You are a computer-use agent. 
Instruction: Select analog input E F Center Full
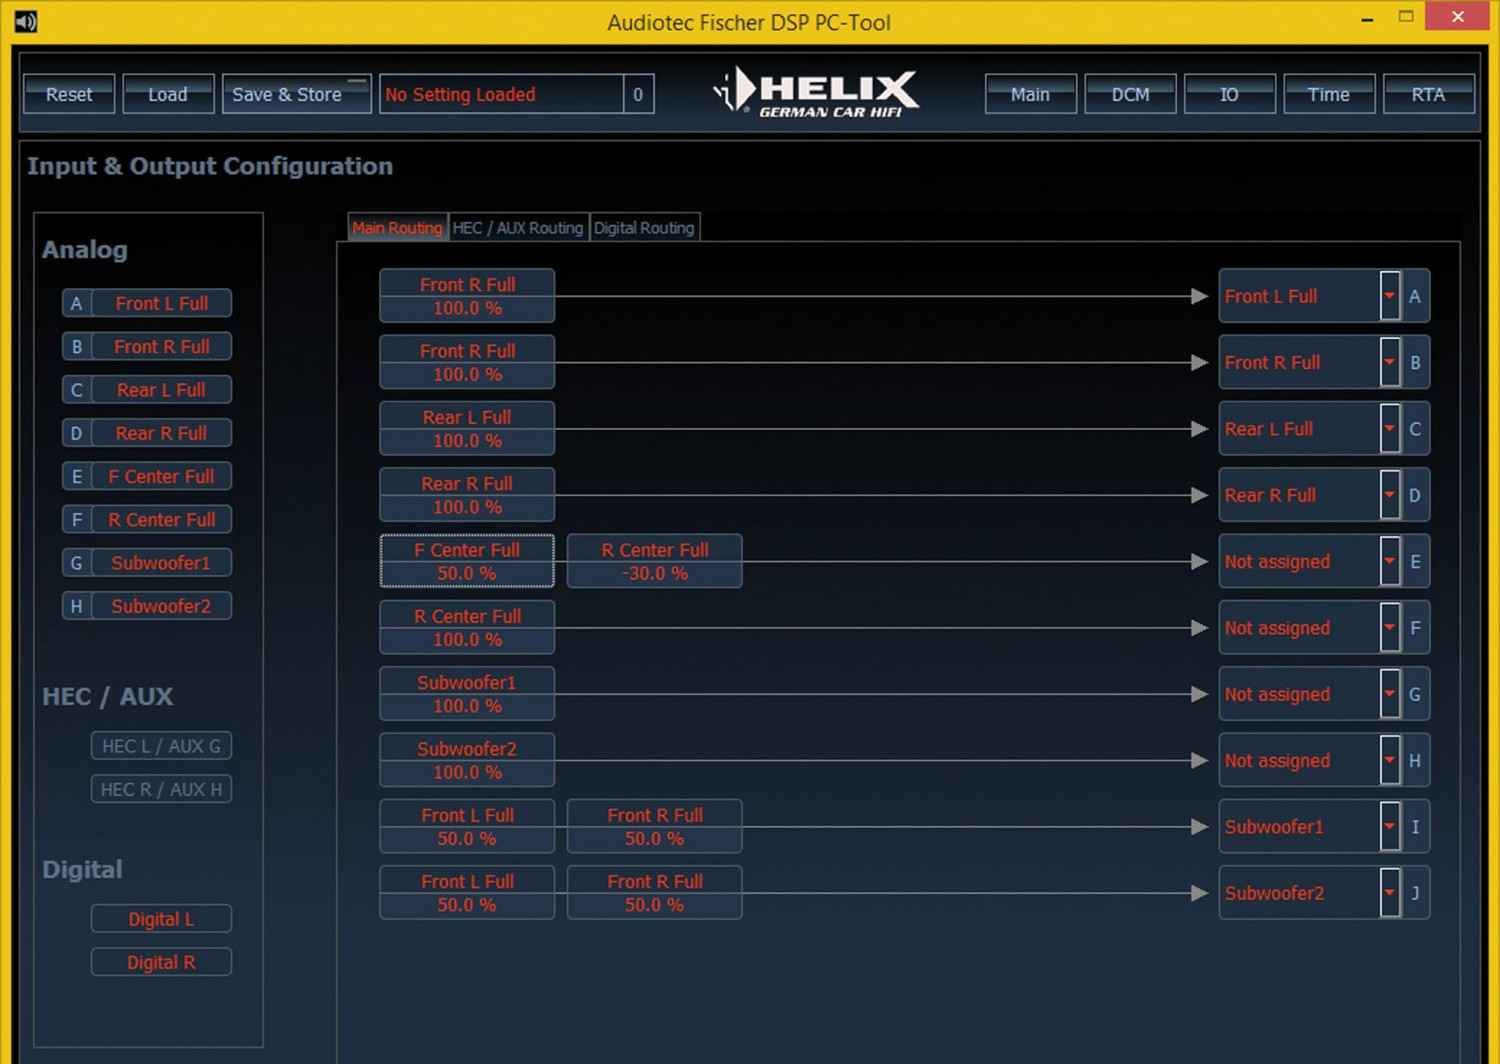147,476
